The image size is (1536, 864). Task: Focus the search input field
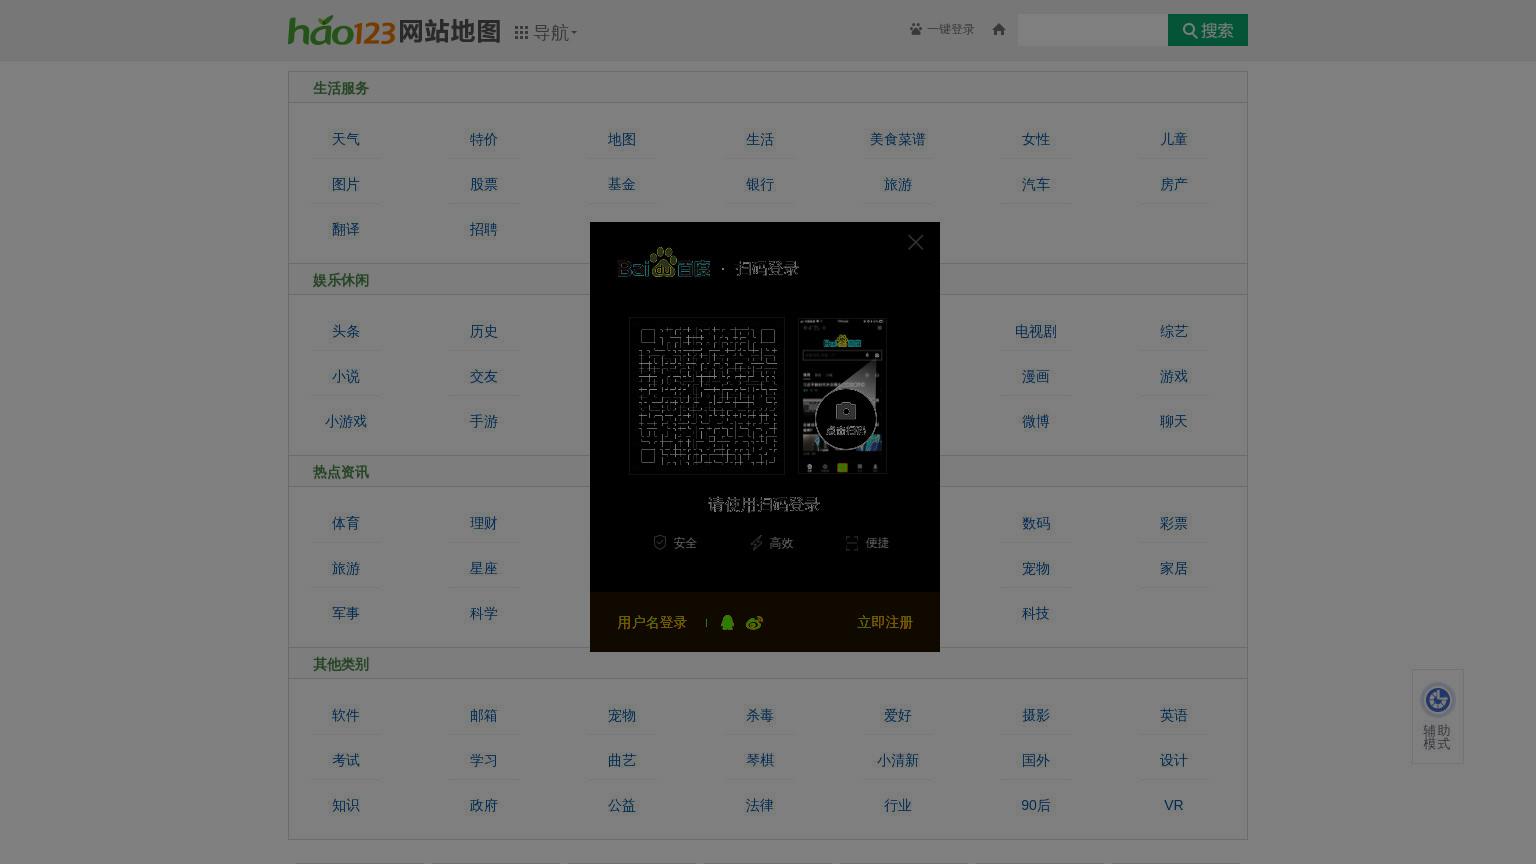click(x=1093, y=30)
